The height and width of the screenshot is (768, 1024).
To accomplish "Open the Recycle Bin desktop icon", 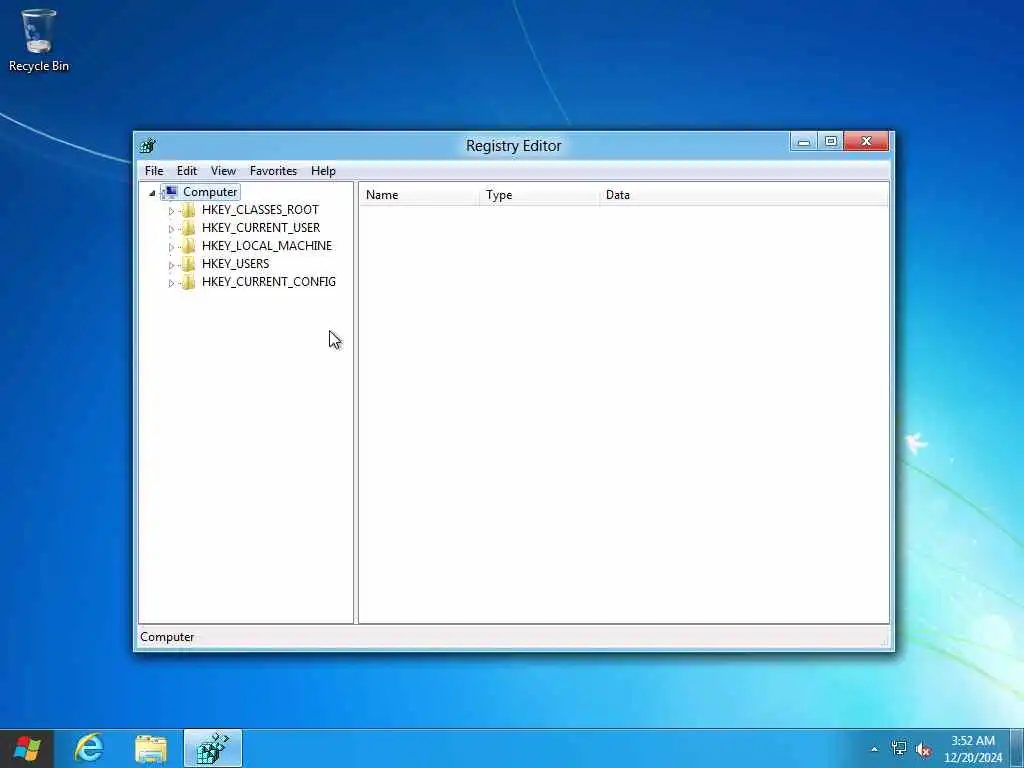I will pos(39,40).
